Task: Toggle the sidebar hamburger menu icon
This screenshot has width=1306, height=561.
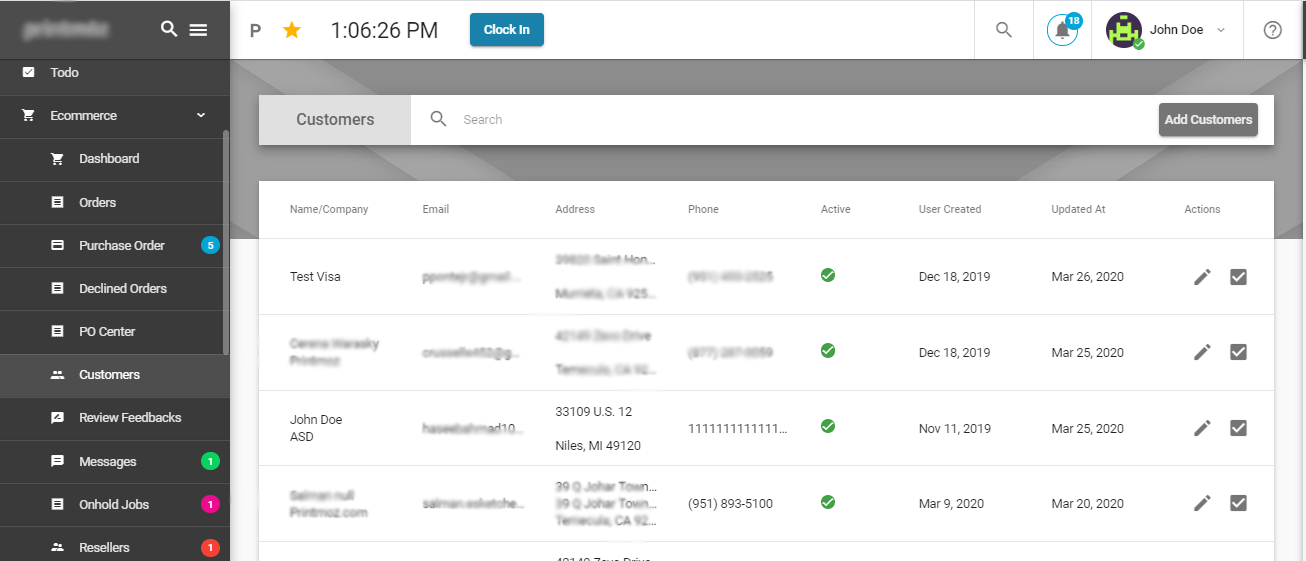Action: 198,30
